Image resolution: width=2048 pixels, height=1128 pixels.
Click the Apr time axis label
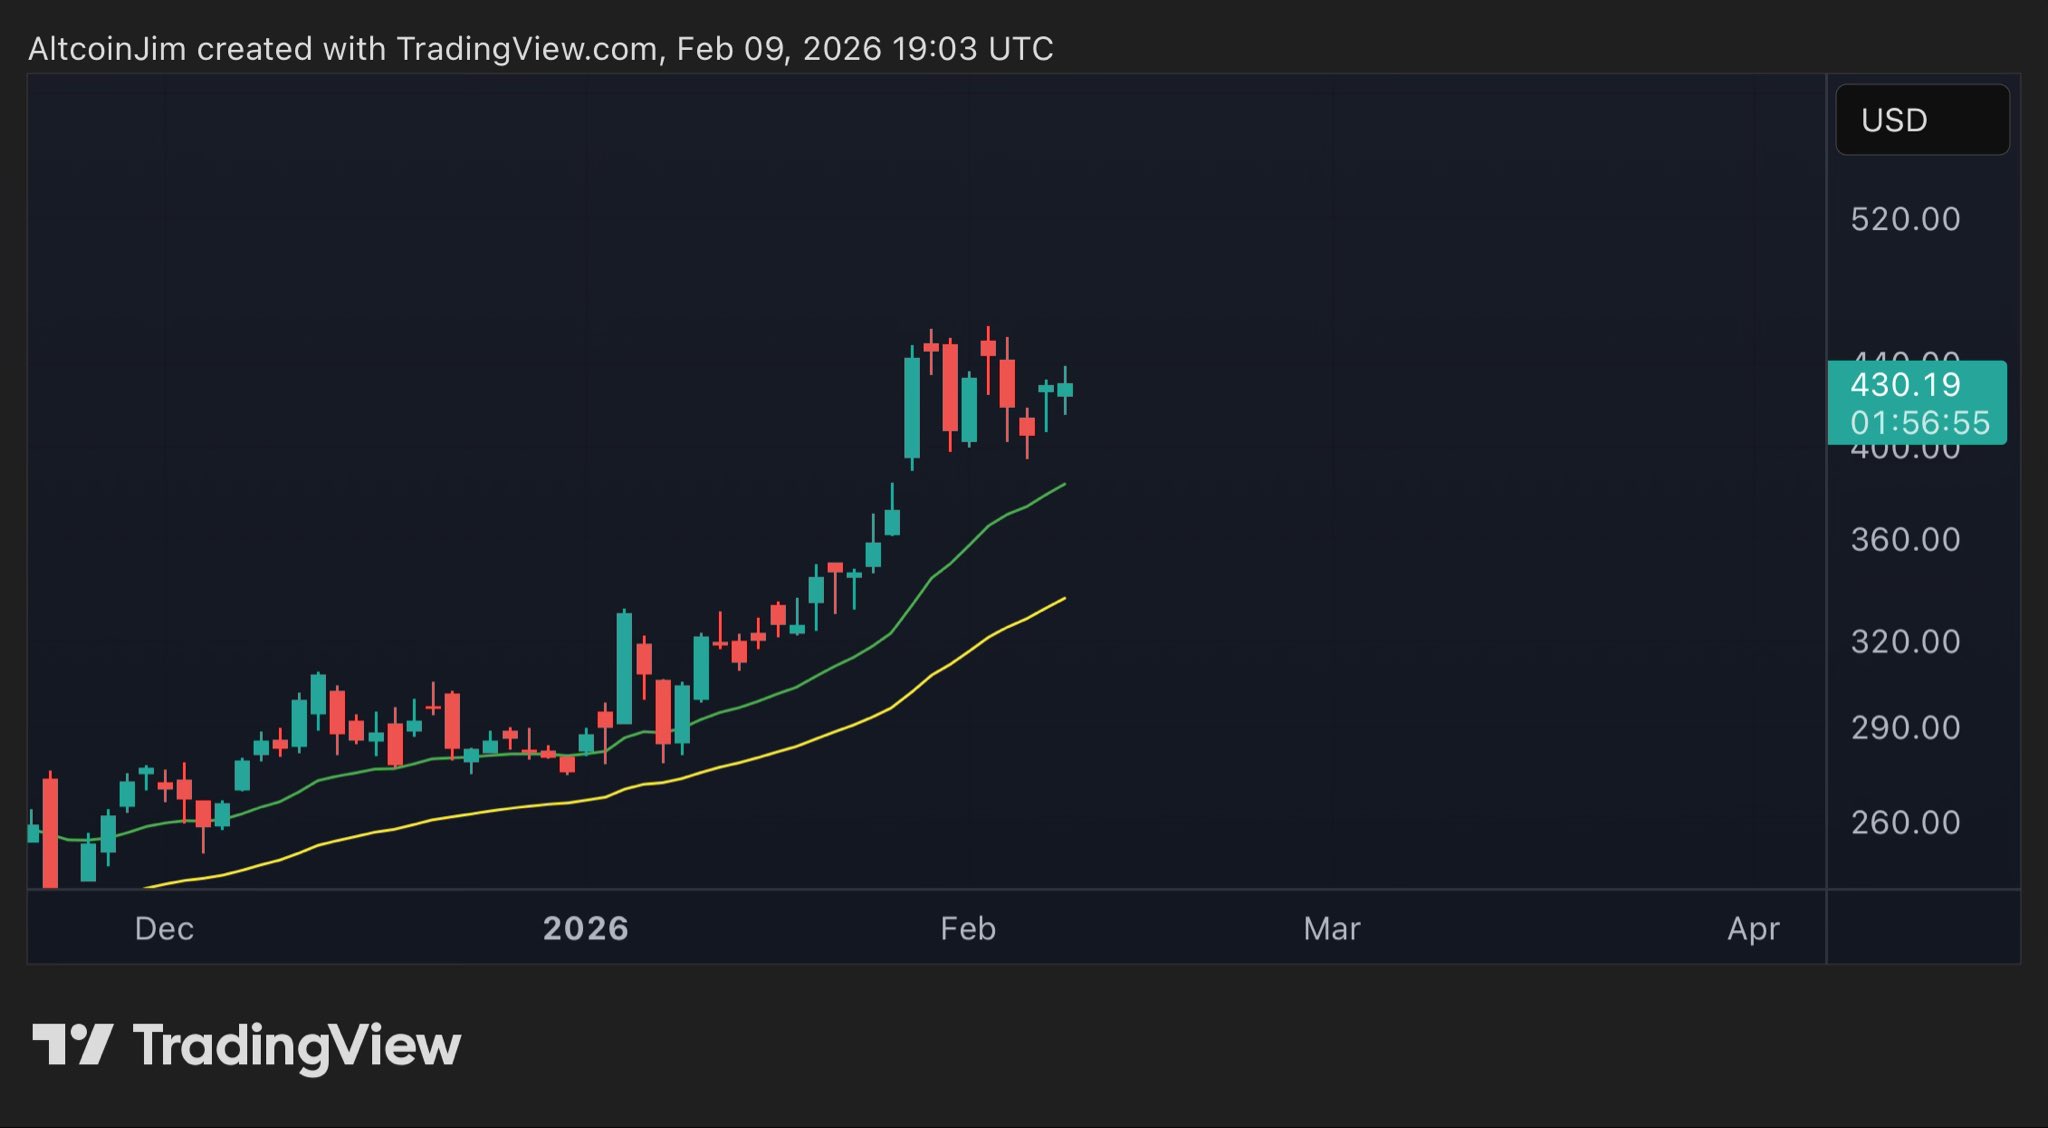tap(1753, 928)
